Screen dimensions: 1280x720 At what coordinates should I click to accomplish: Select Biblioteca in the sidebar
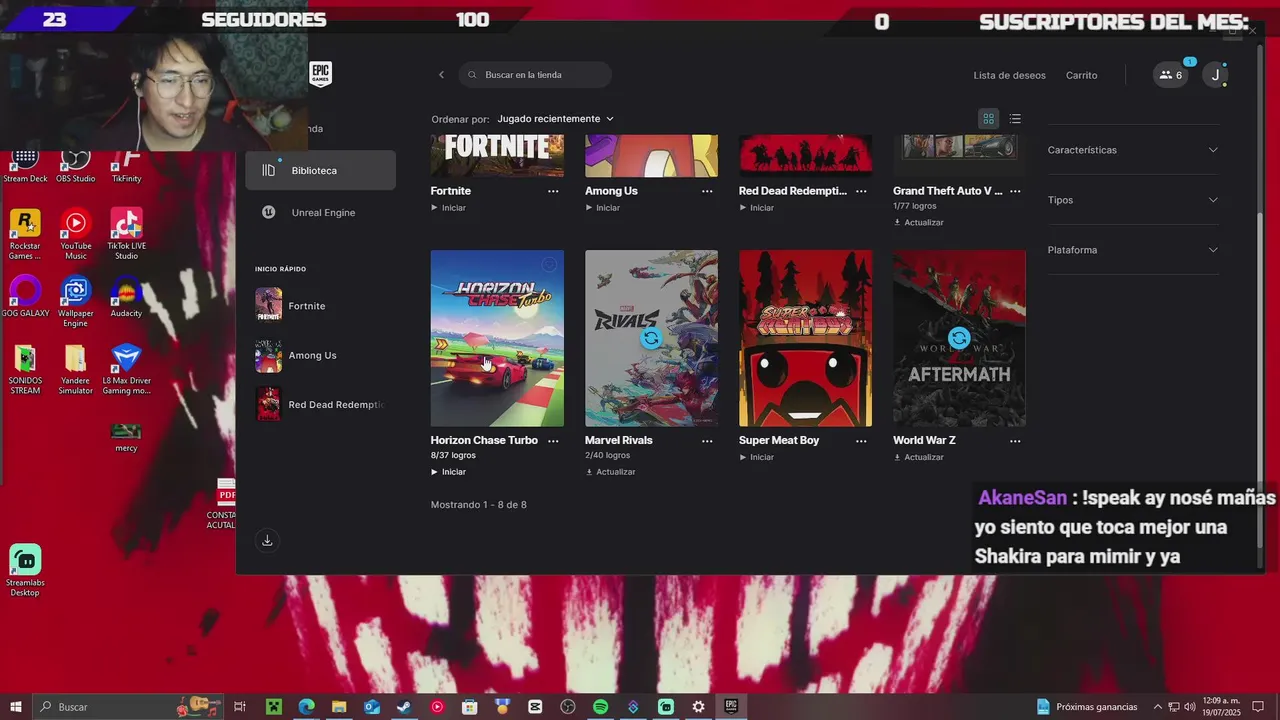pos(320,171)
